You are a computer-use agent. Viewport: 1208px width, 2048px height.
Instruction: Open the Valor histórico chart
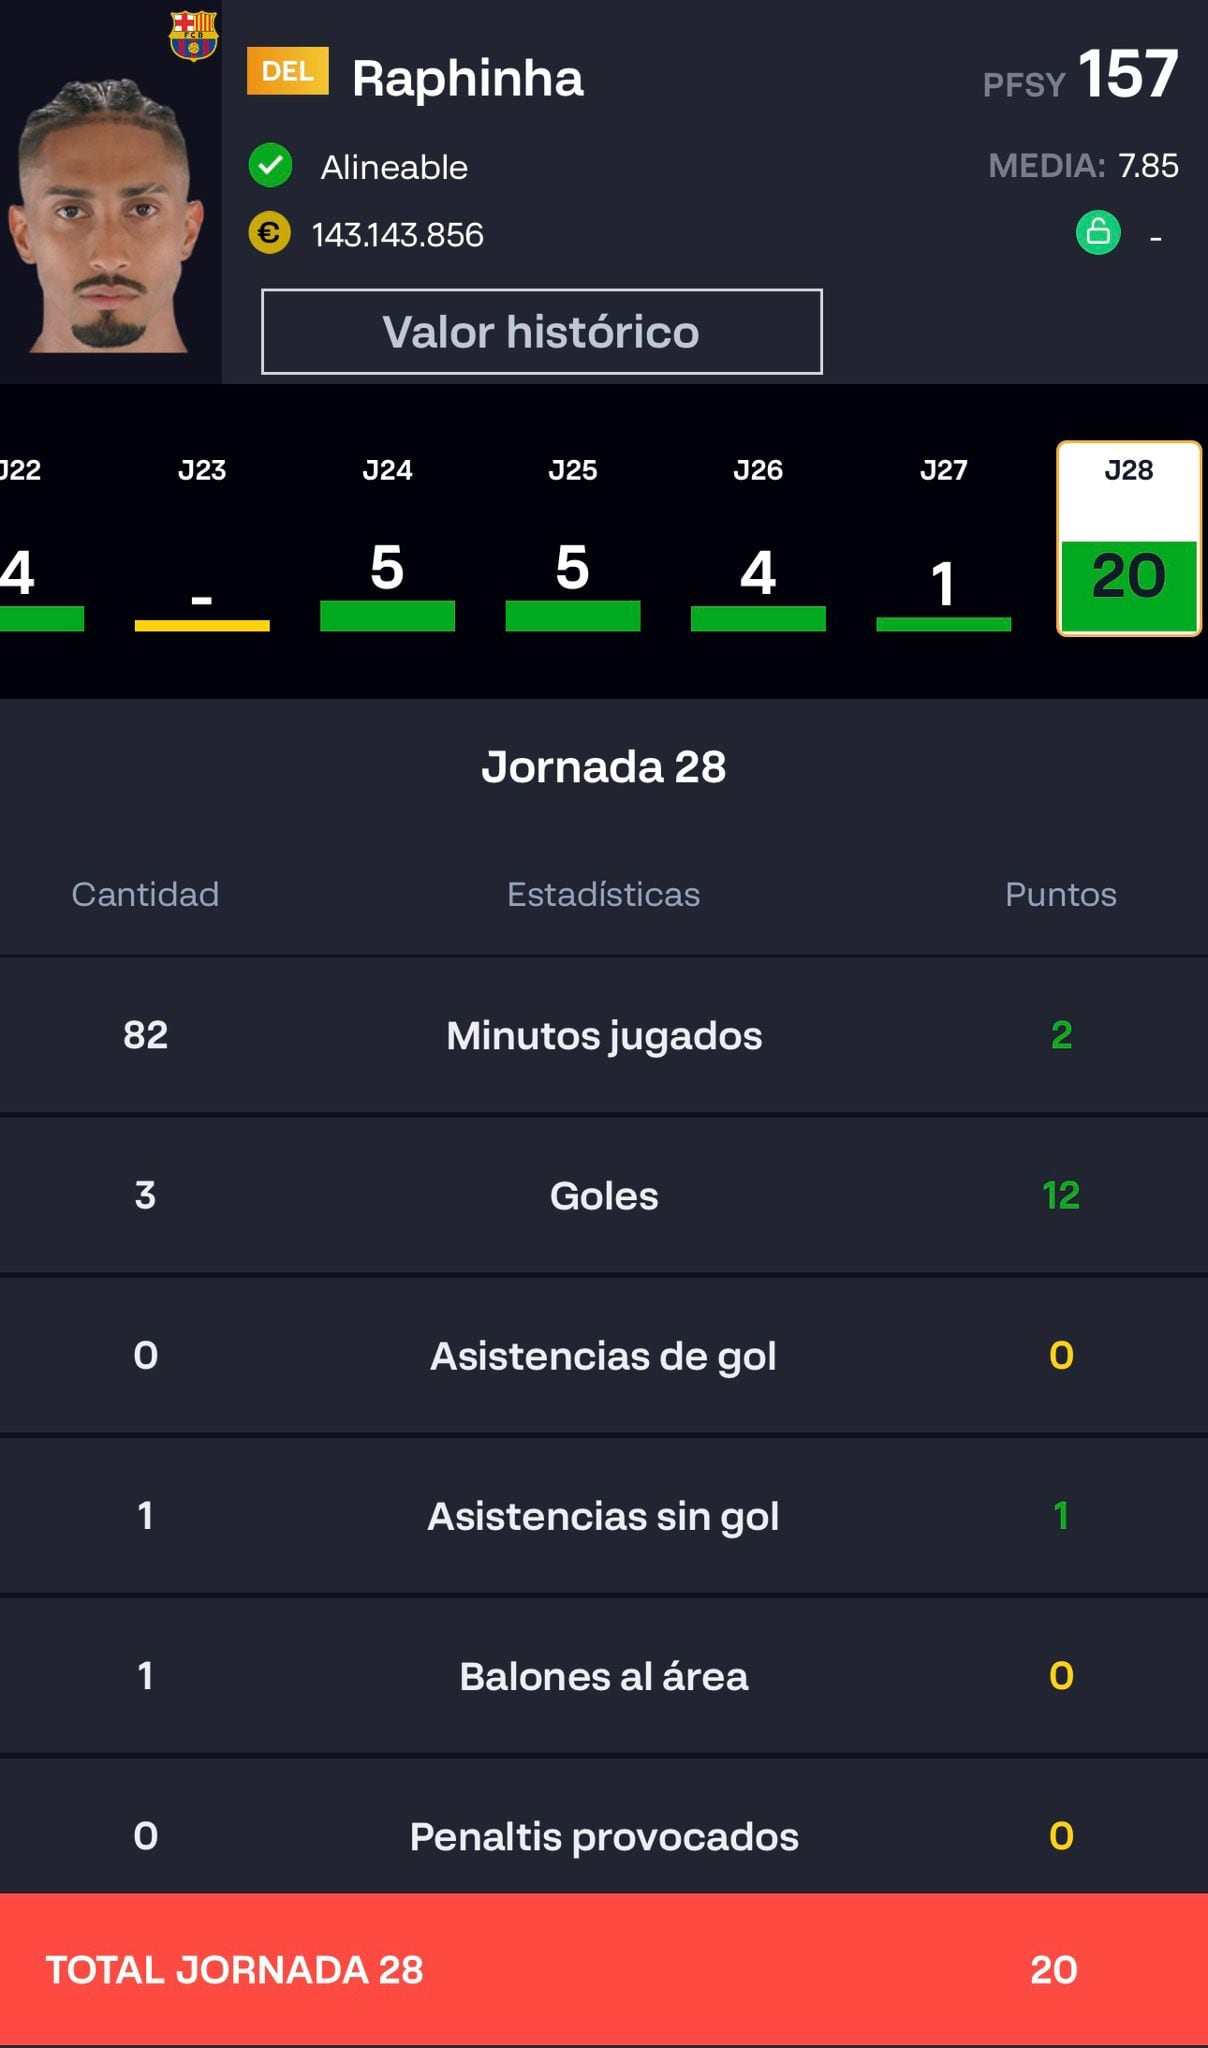coord(541,332)
